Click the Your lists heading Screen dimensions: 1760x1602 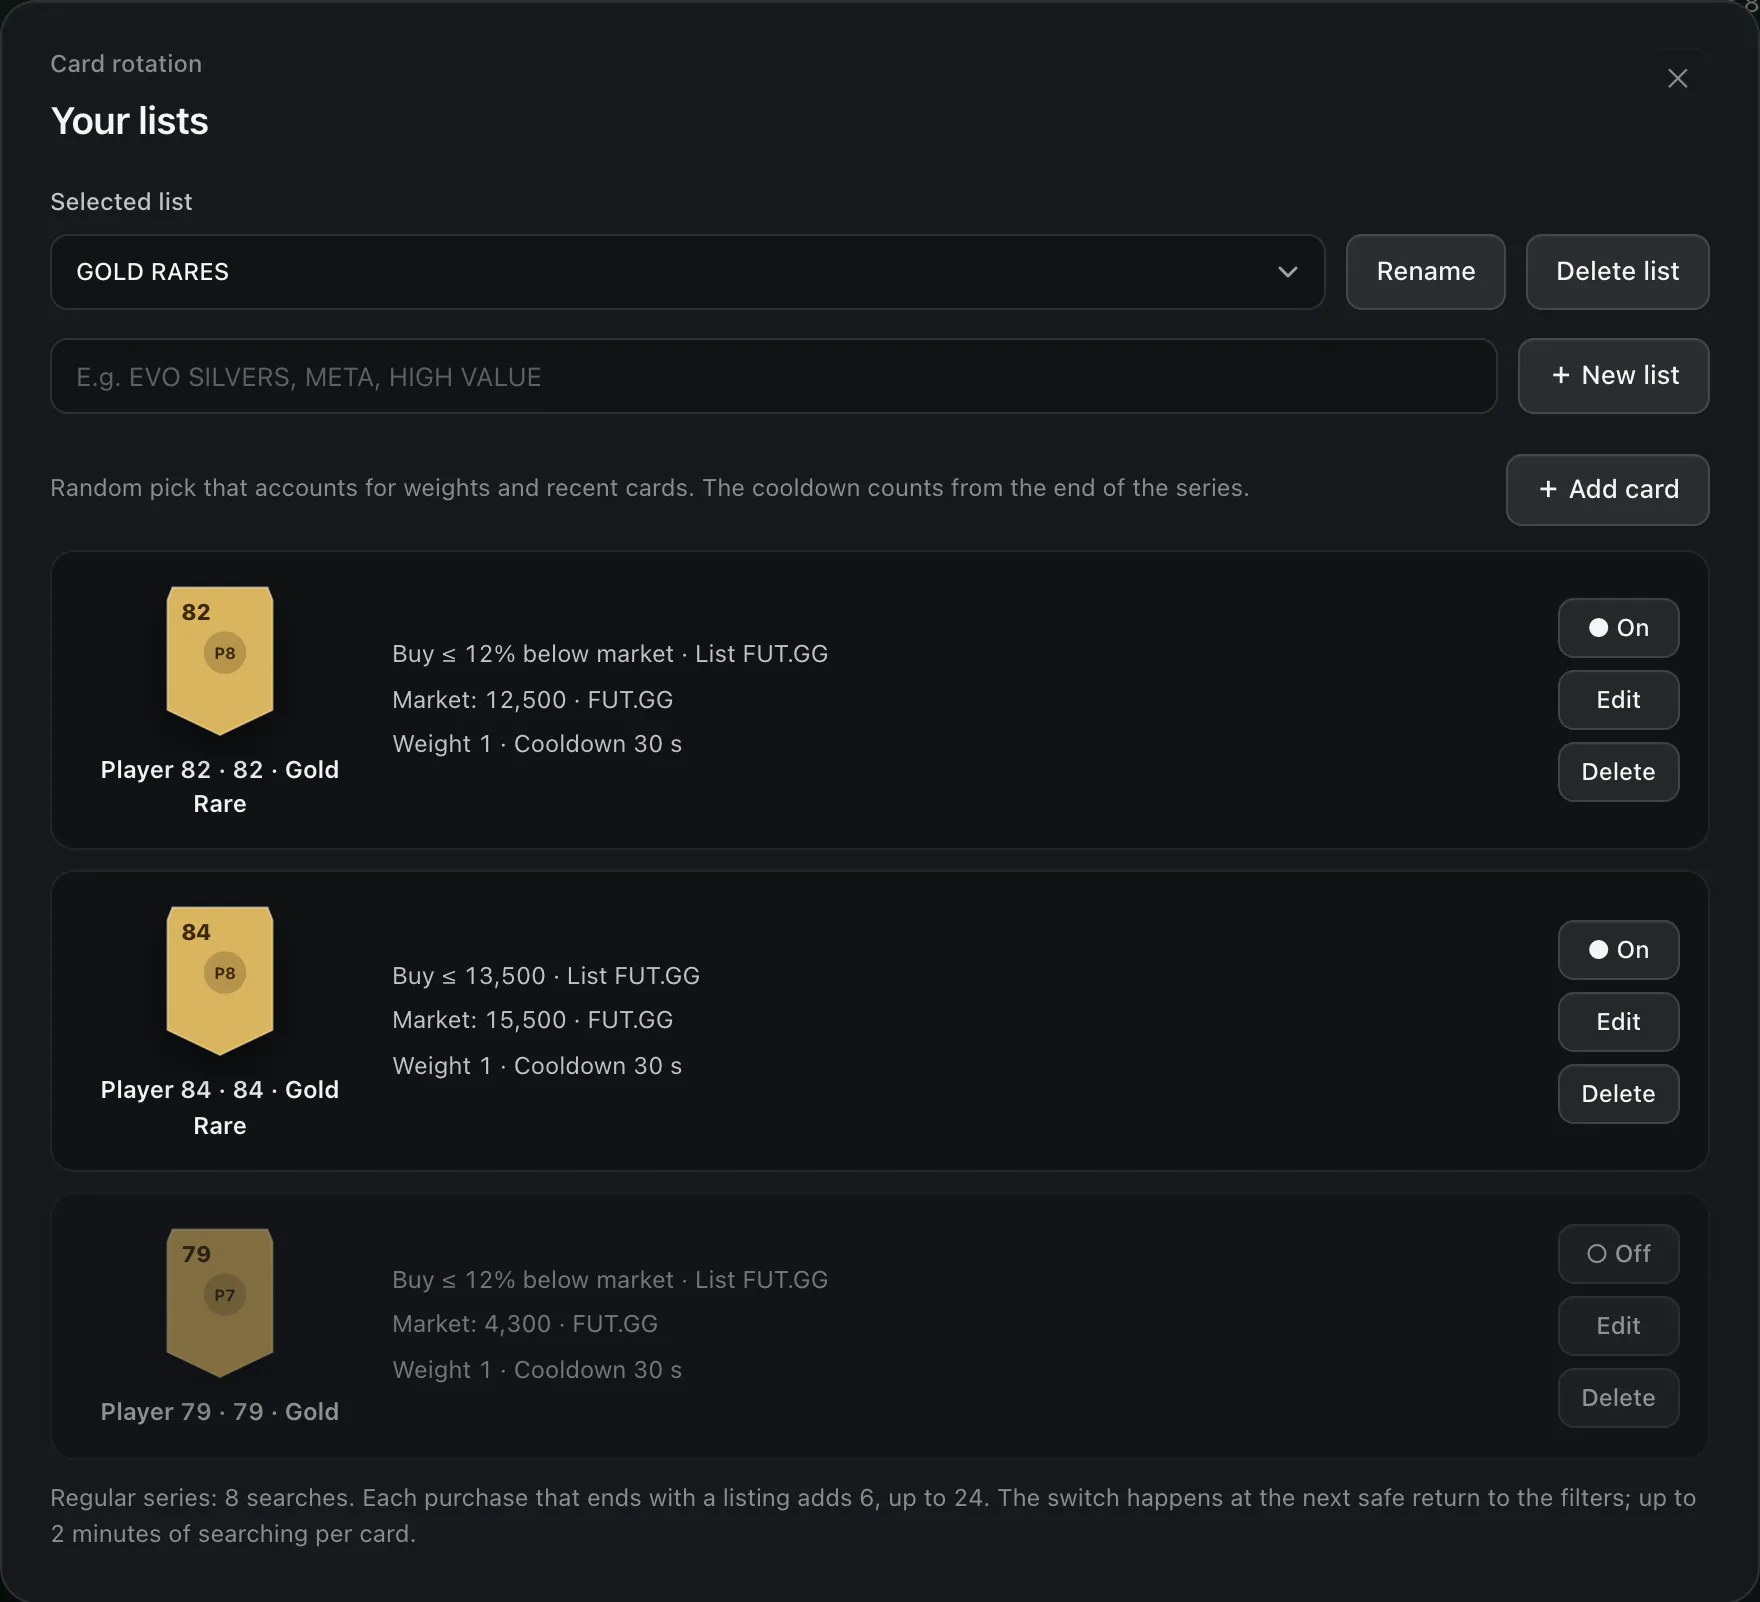(x=130, y=121)
